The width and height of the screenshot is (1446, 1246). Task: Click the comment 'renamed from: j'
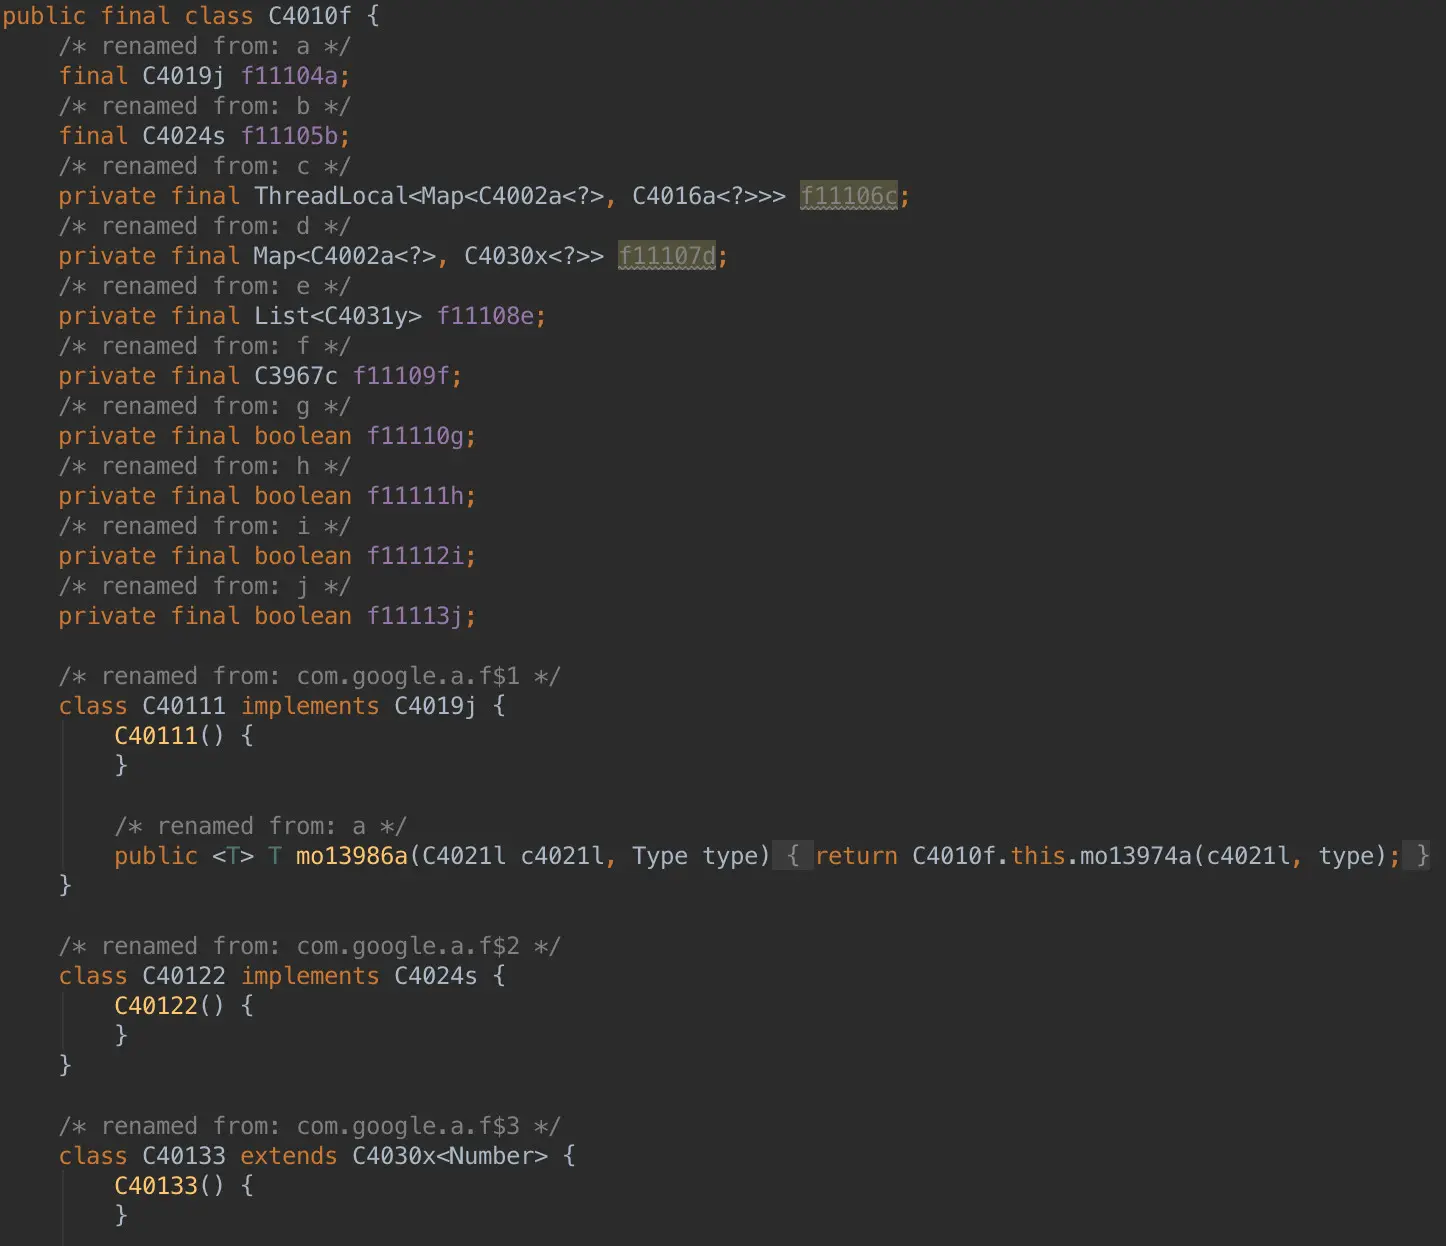pos(205,586)
